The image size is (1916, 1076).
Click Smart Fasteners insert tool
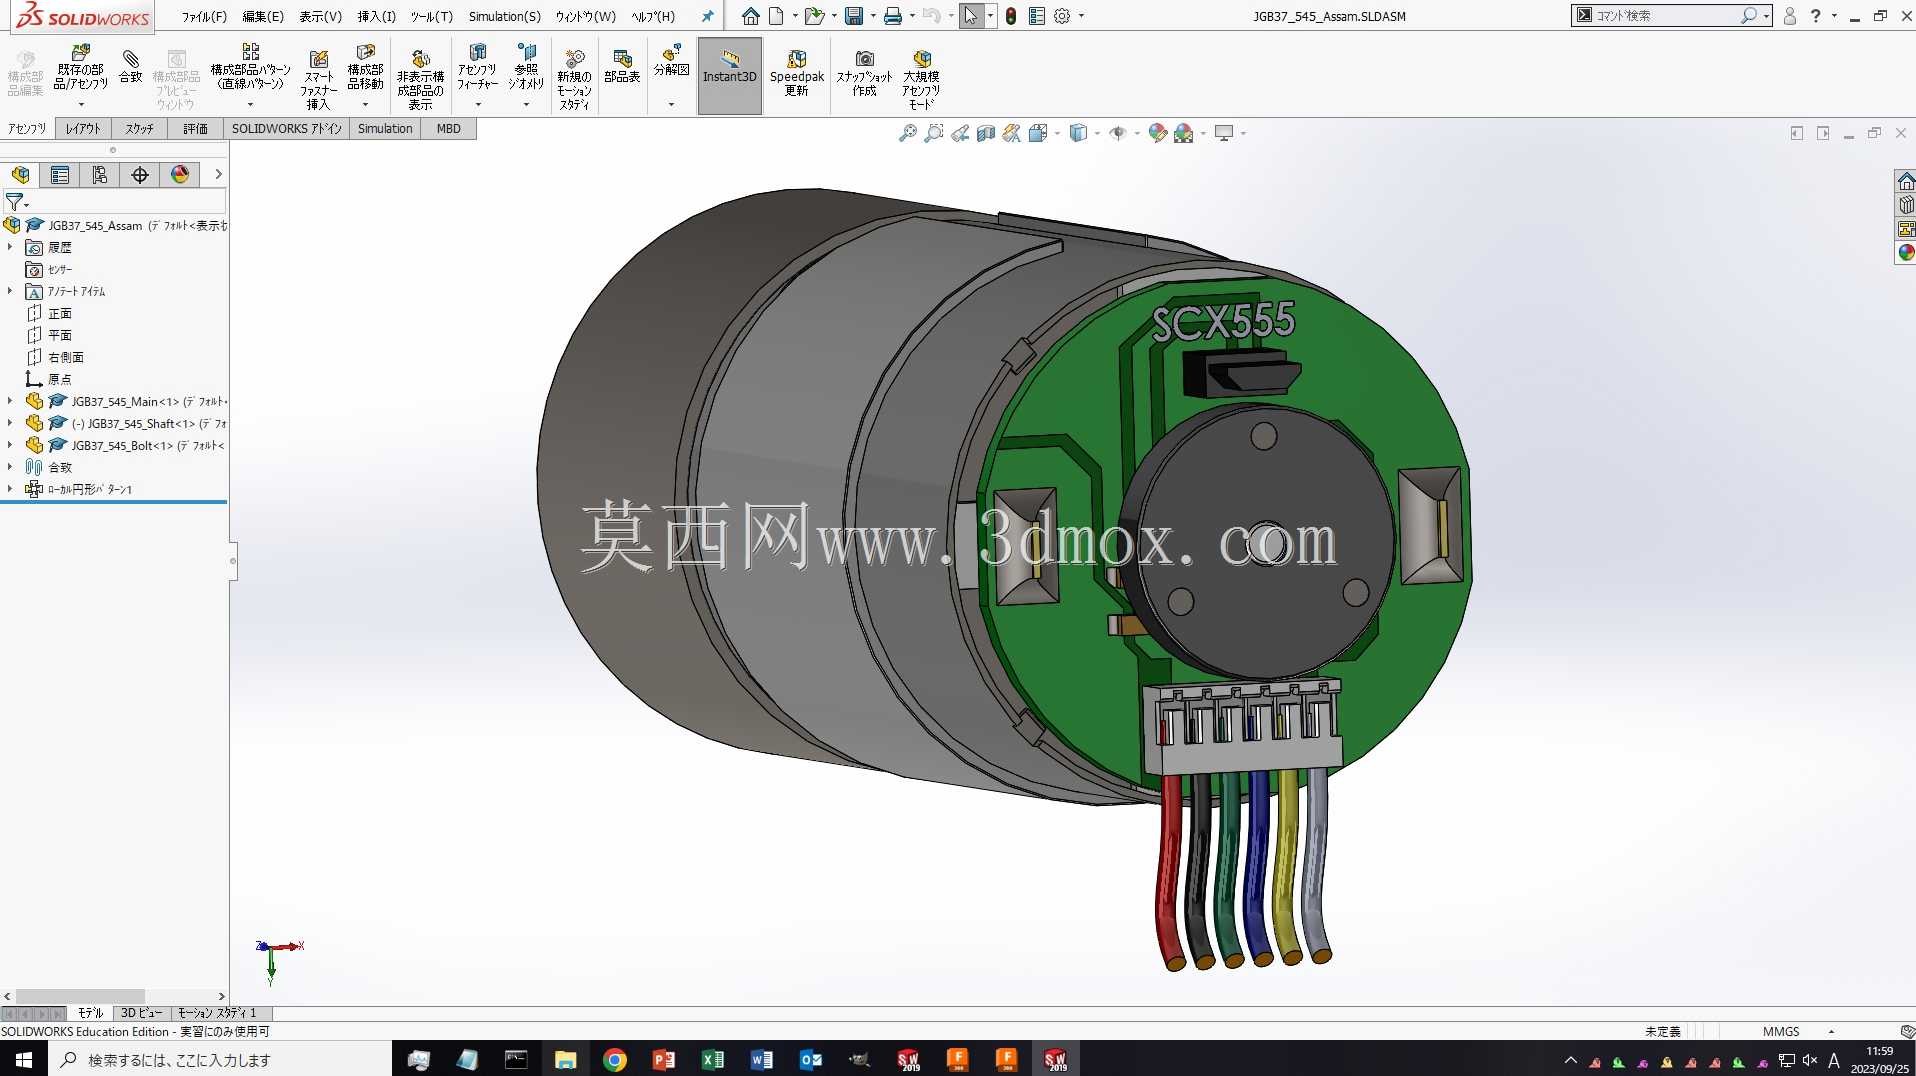[x=318, y=79]
